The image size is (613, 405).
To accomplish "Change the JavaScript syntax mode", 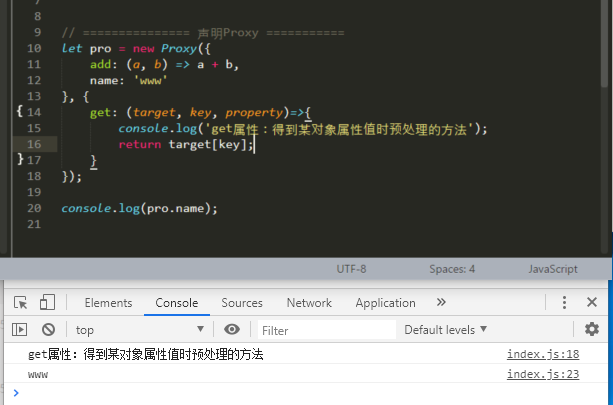I will [x=553, y=269].
